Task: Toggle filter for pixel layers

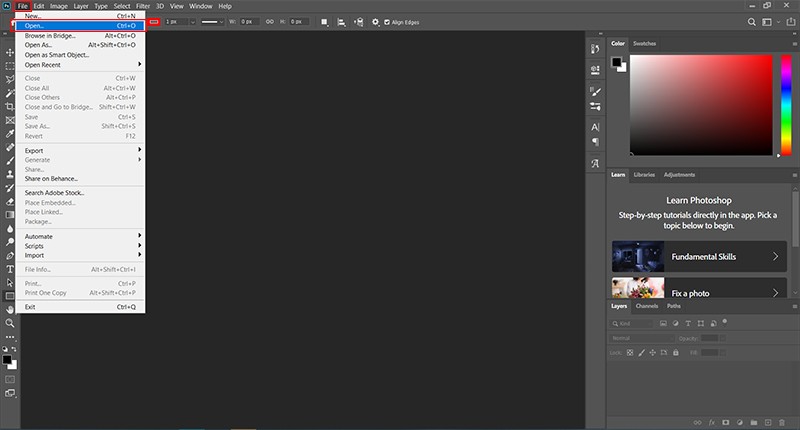Action: coord(663,323)
